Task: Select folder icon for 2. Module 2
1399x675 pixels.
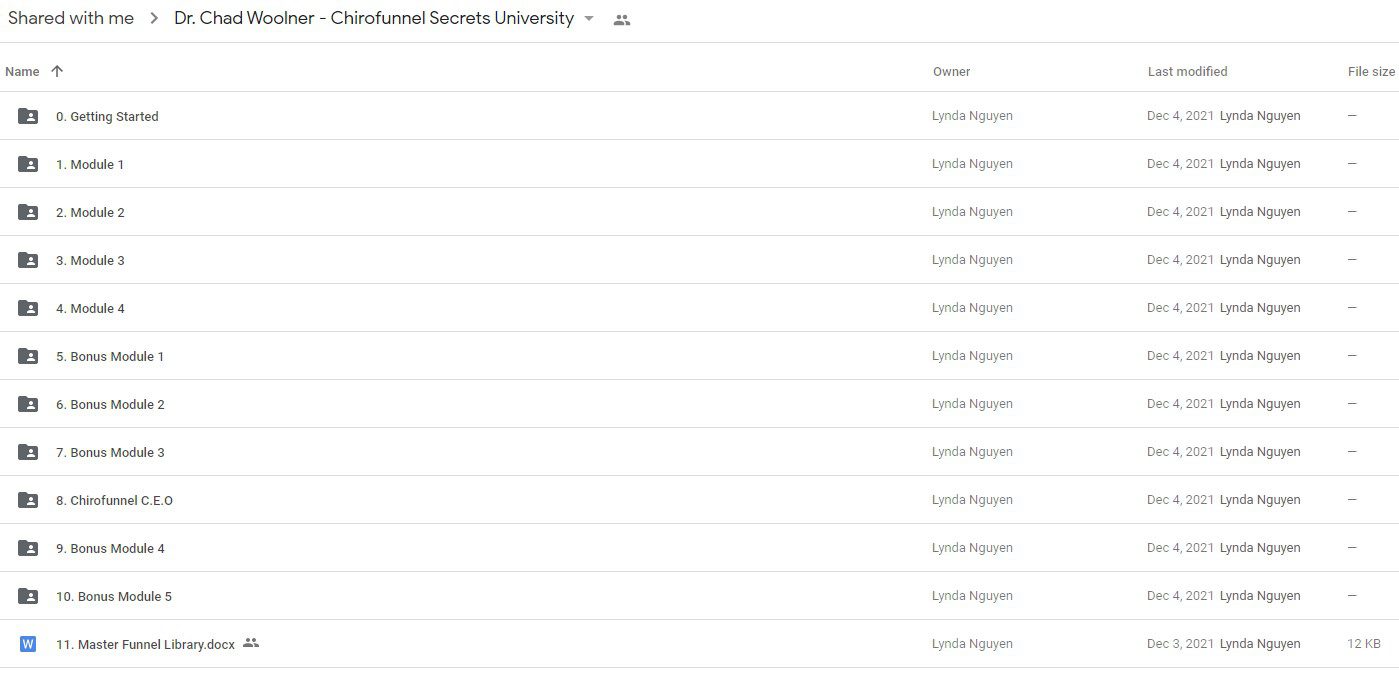Action: (28, 212)
